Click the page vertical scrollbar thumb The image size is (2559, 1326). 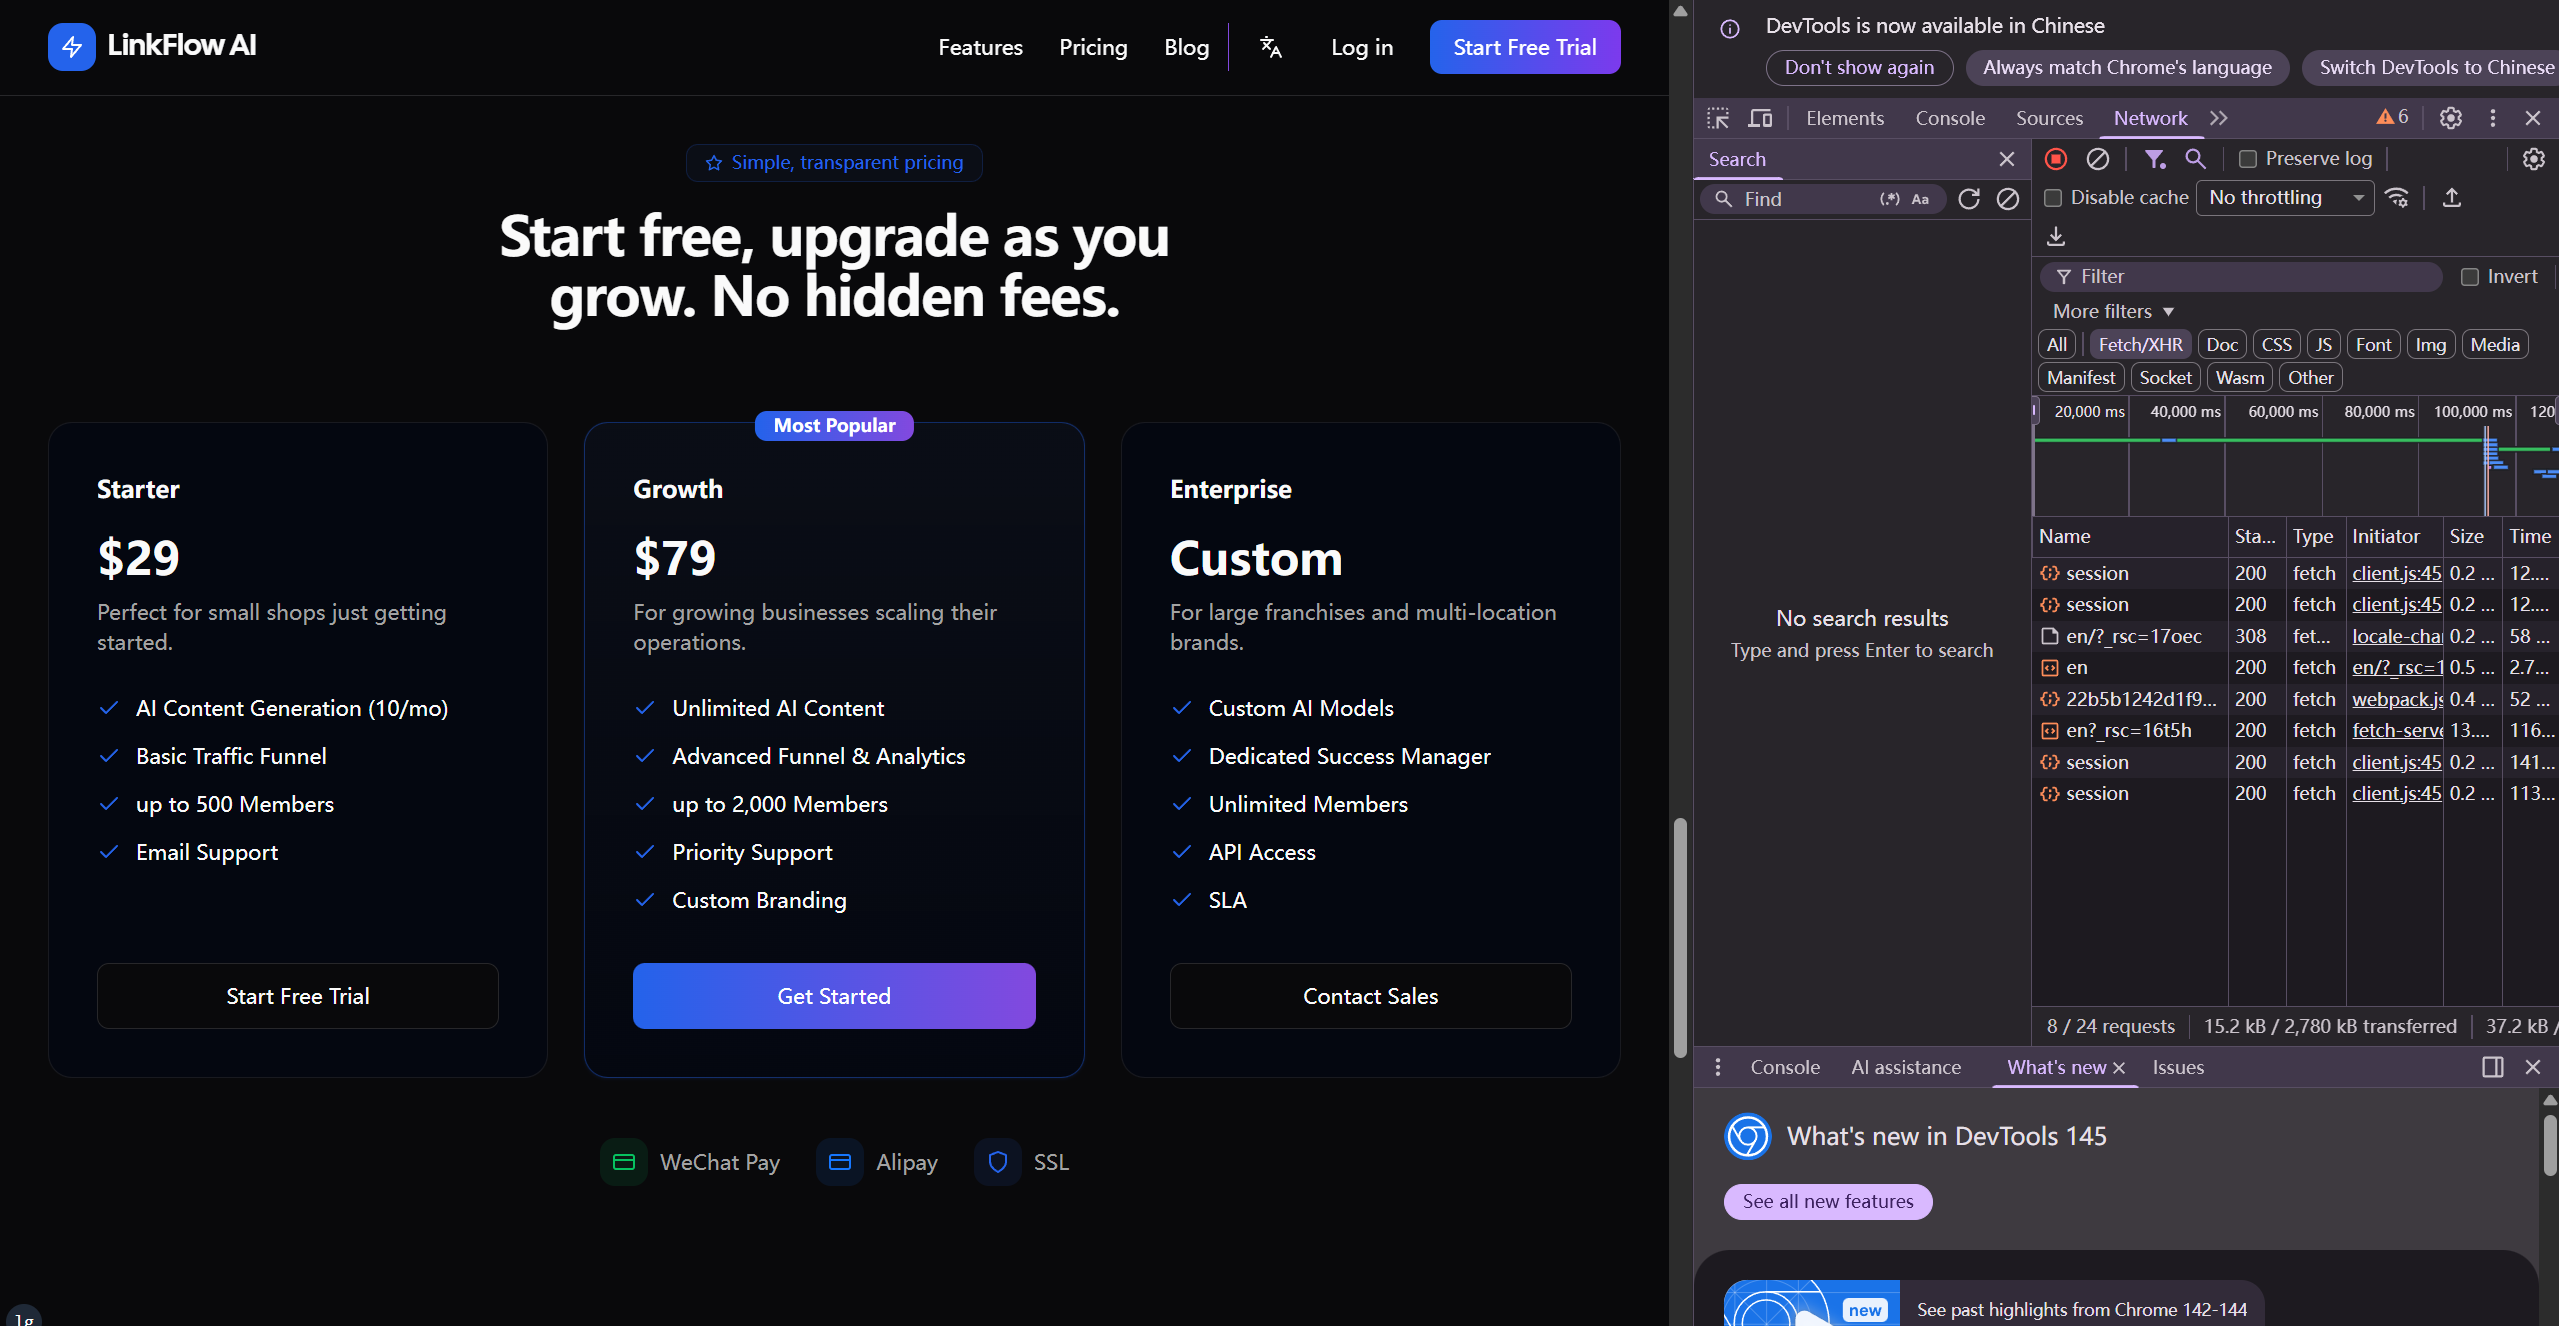(1680, 937)
